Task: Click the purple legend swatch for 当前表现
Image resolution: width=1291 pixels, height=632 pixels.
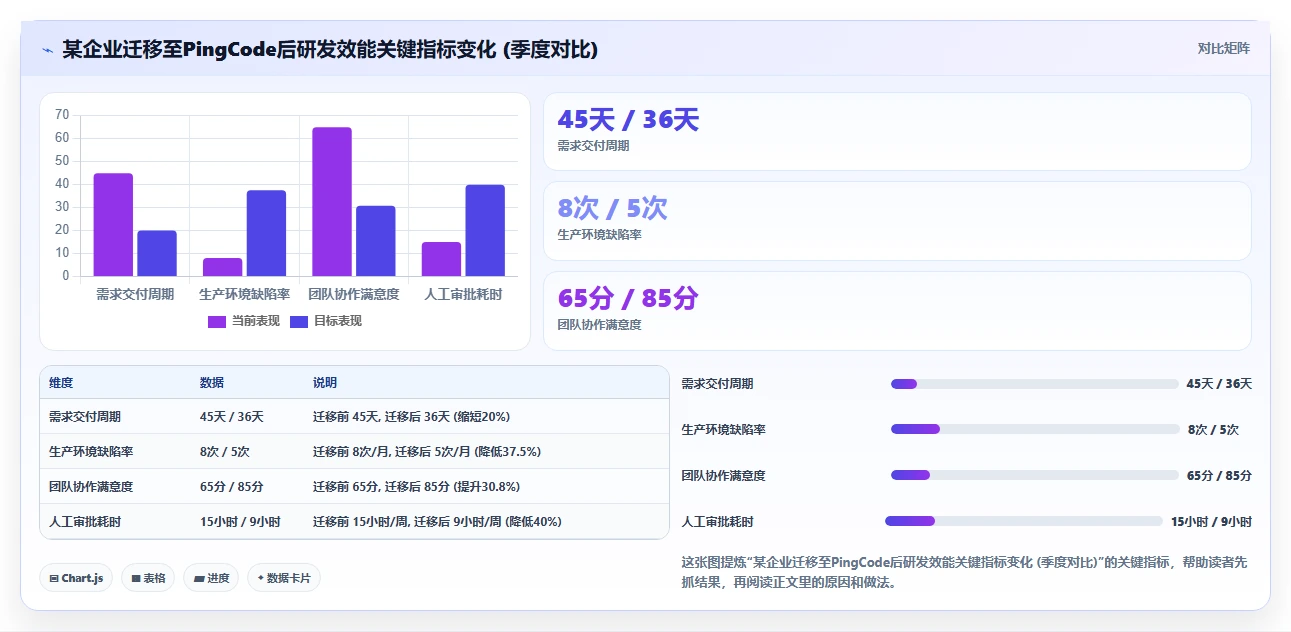Action: 217,321
